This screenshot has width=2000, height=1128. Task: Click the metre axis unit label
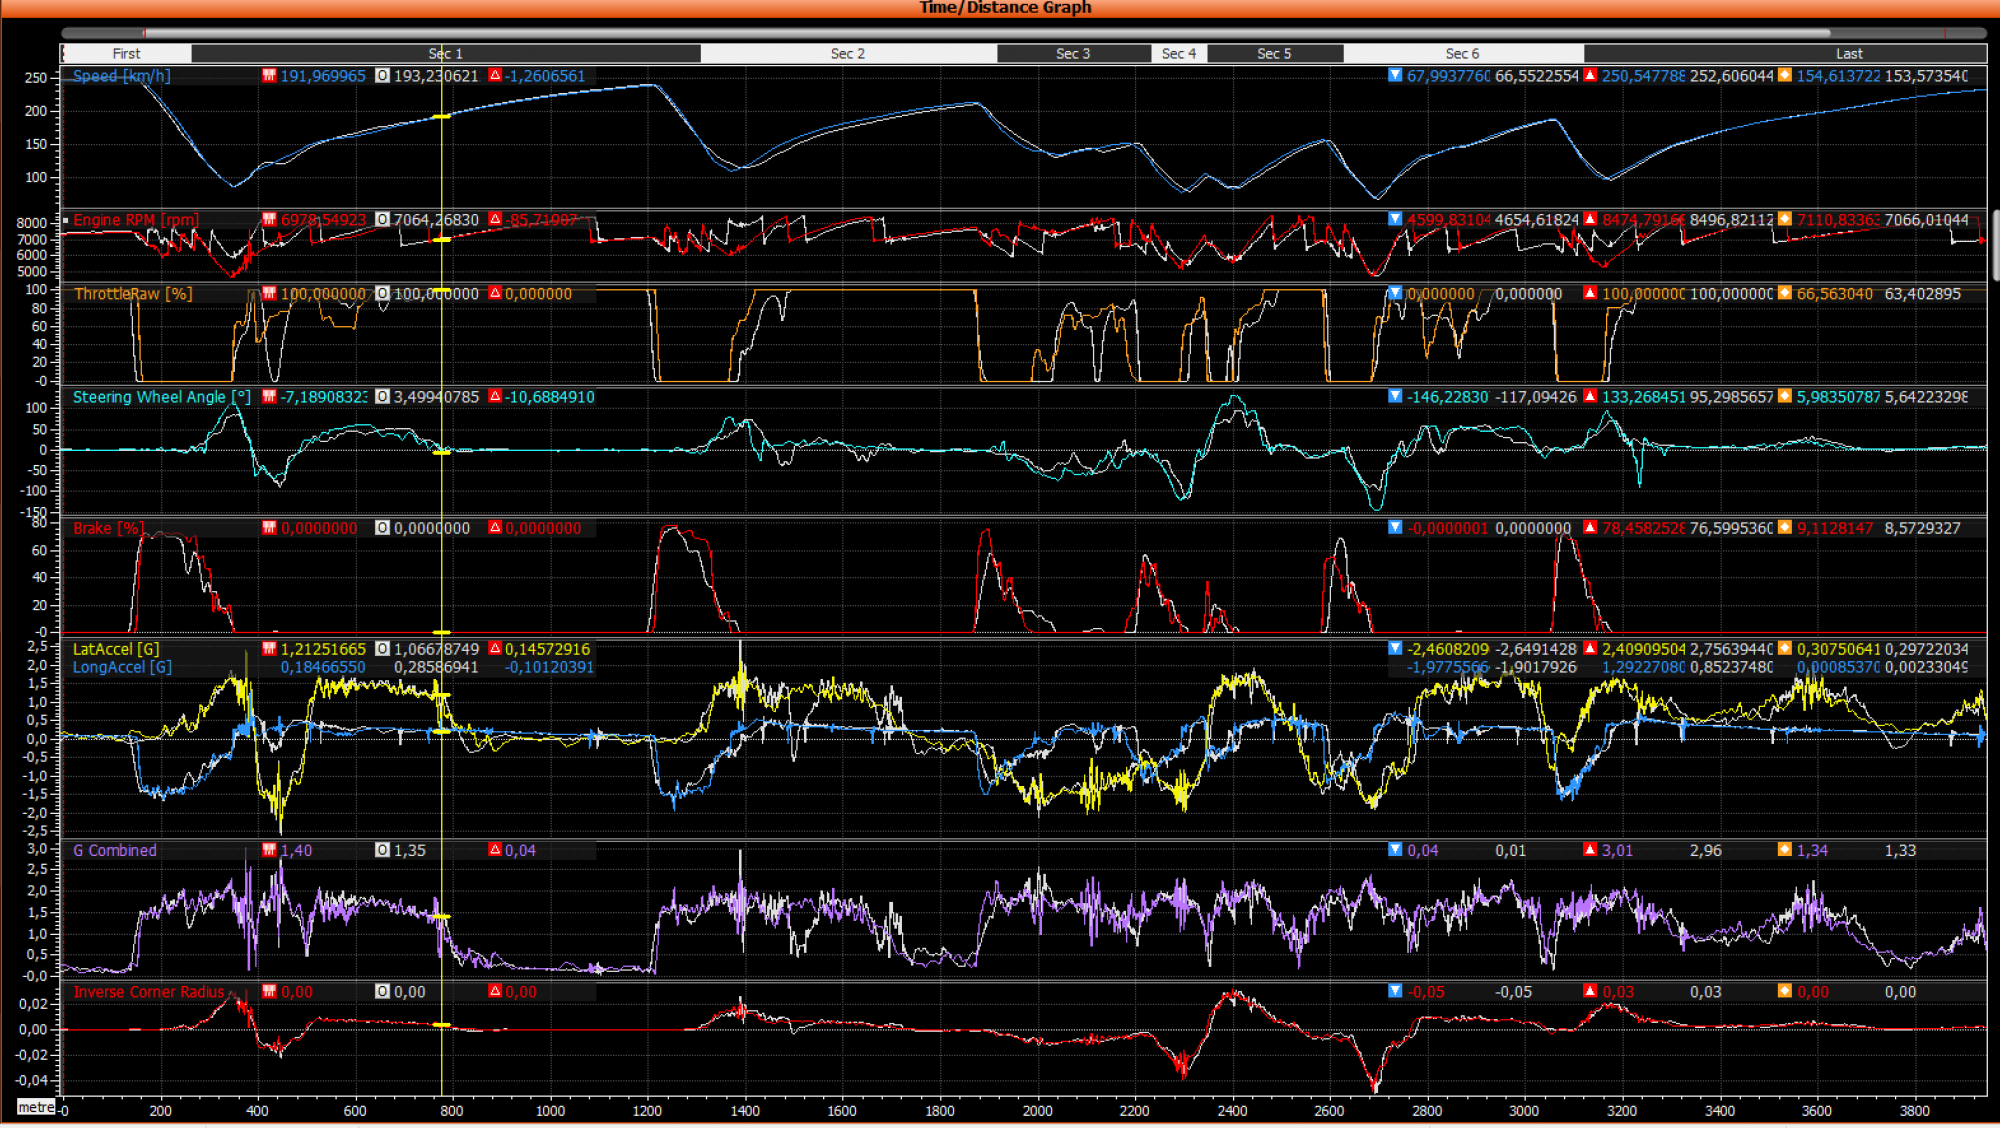[36, 1107]
